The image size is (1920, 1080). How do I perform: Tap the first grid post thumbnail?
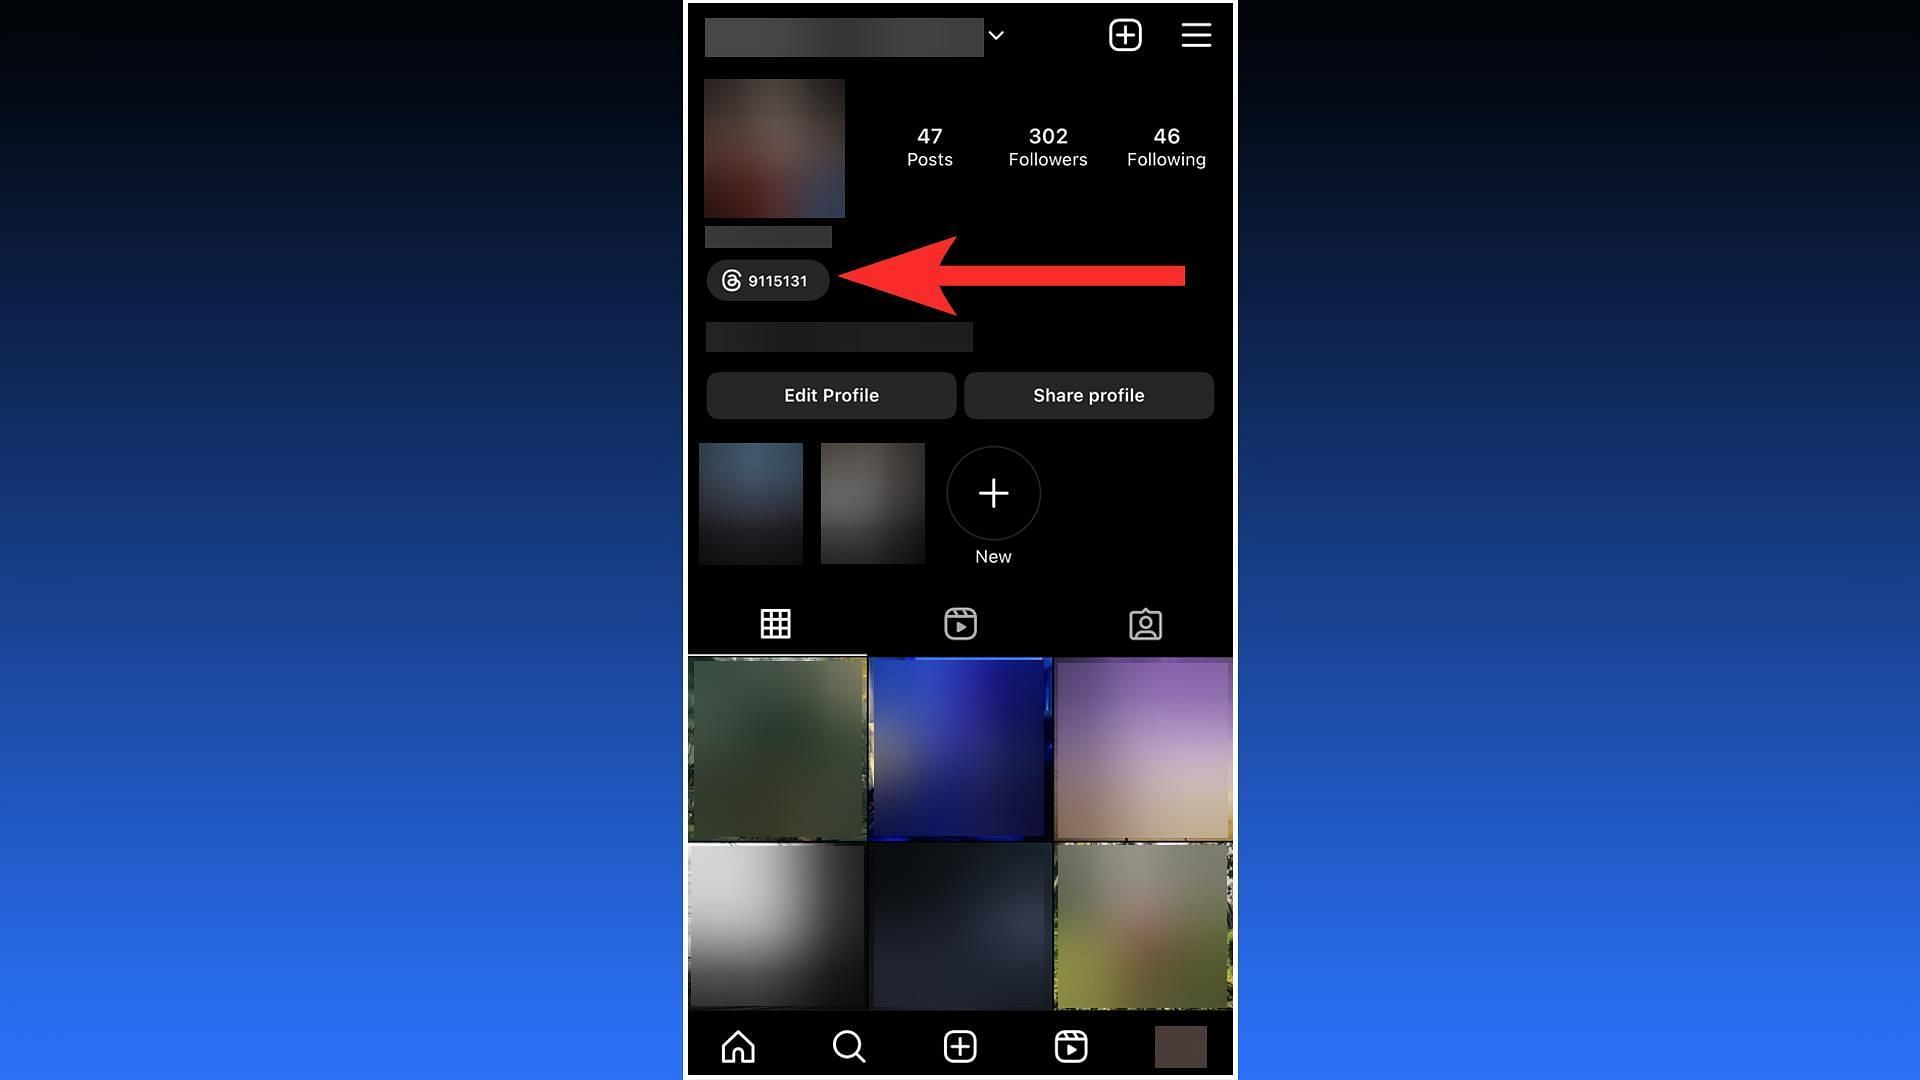pos(777,746)
